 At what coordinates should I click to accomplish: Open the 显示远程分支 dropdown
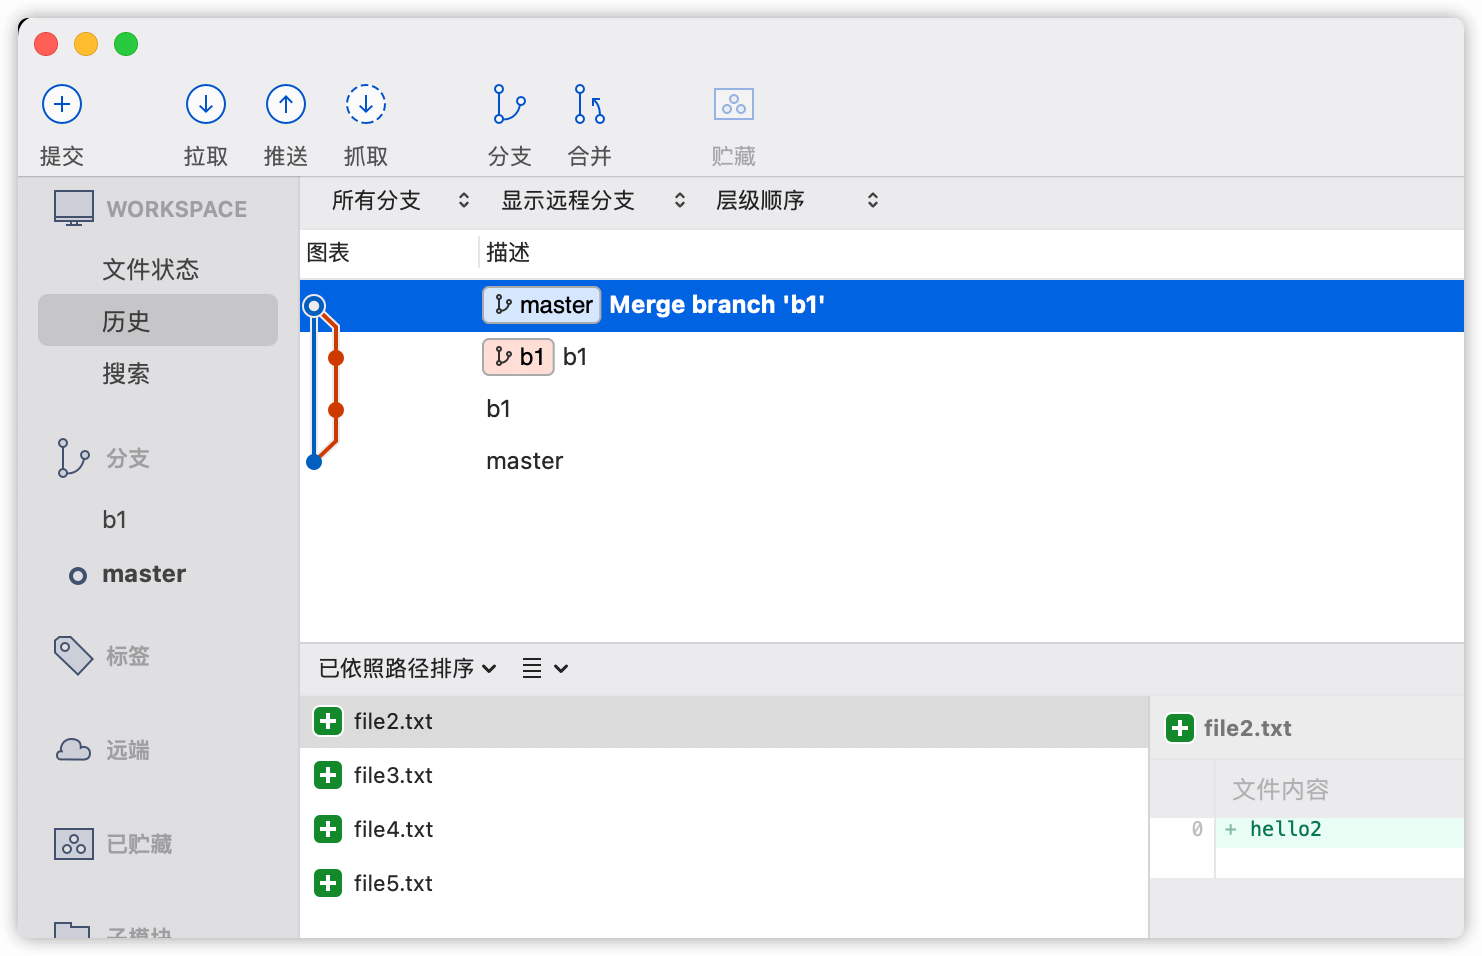coord(592,201)
